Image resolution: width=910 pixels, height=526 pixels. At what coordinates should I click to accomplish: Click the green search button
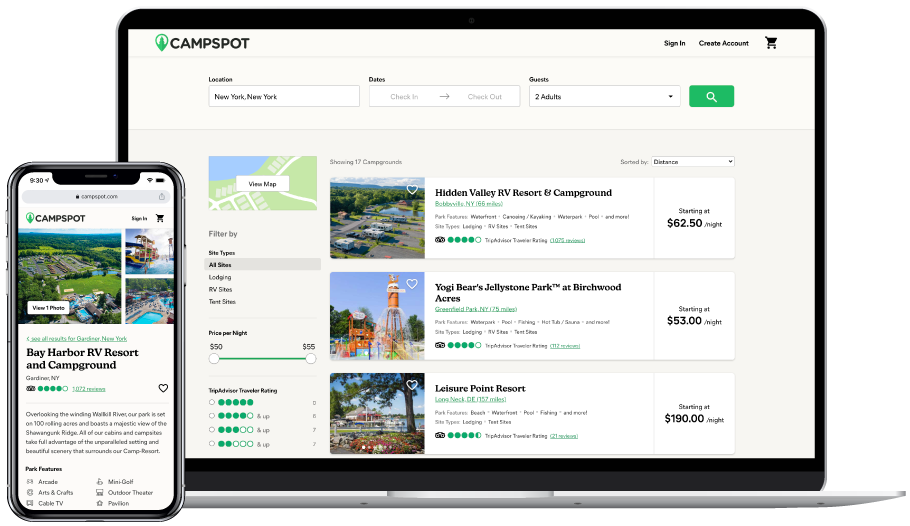(x=711, y=96)
